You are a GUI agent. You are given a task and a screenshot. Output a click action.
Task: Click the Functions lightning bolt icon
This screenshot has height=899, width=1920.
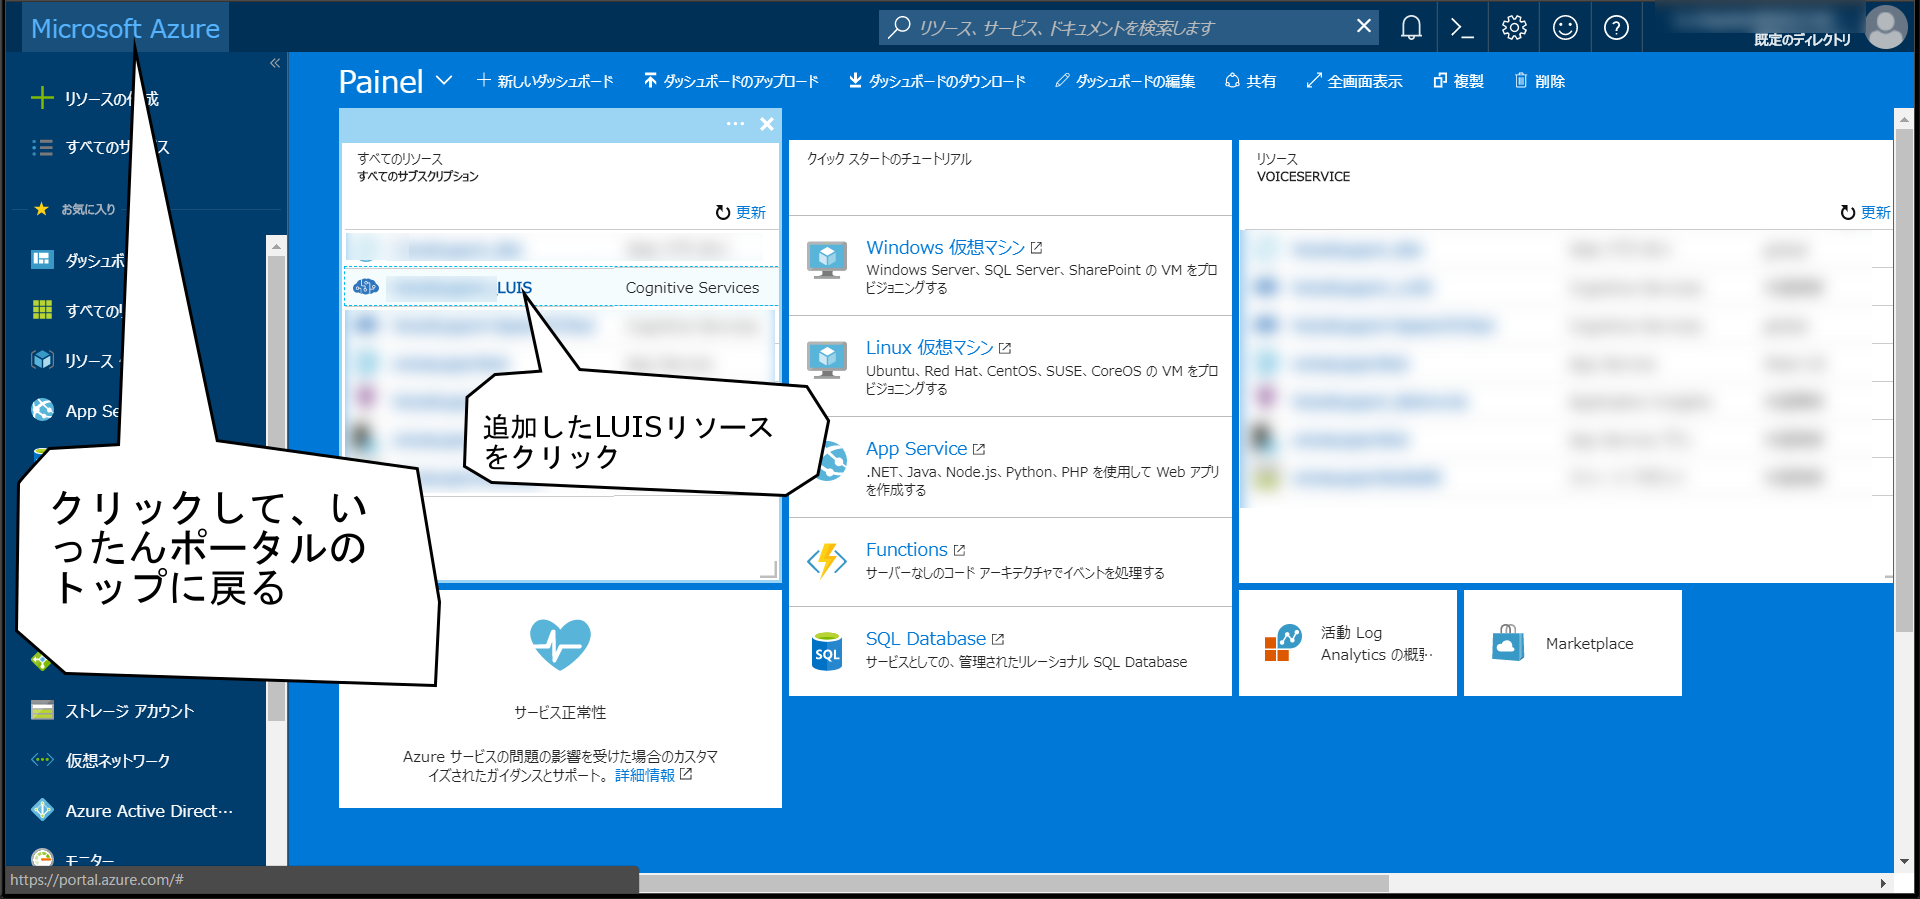827,561
